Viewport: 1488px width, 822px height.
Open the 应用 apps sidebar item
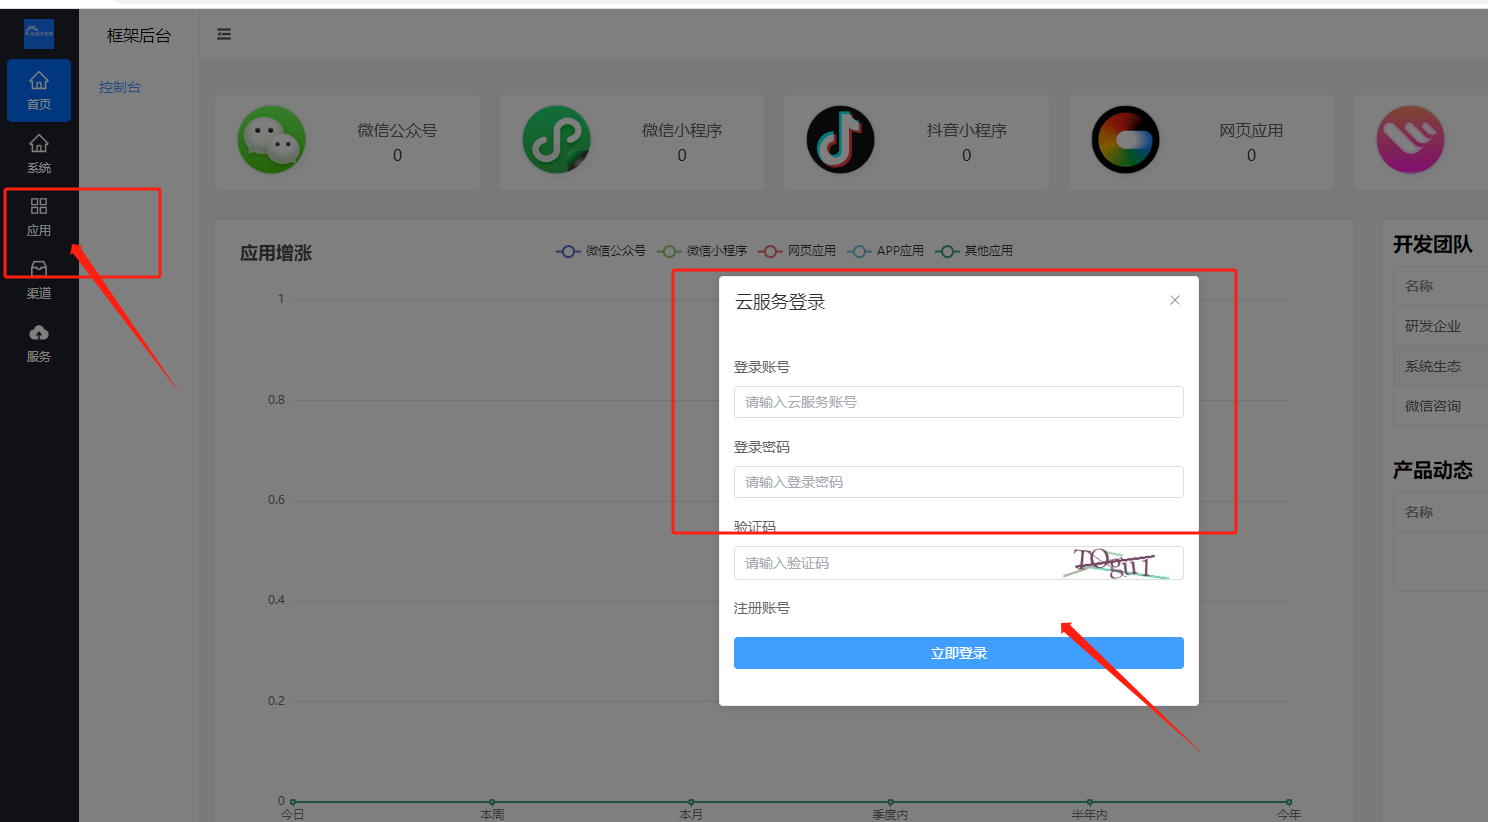tap(39, 217)
